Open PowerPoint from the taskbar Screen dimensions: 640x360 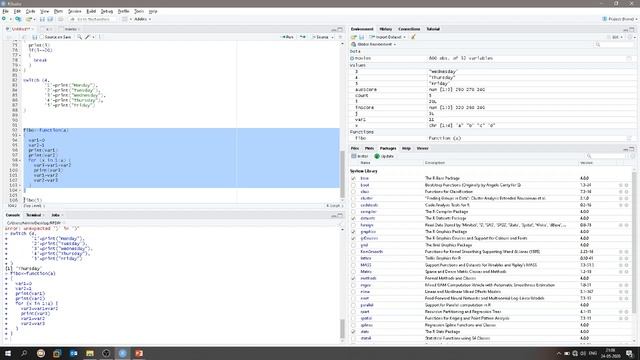click(x=139, y=353)
